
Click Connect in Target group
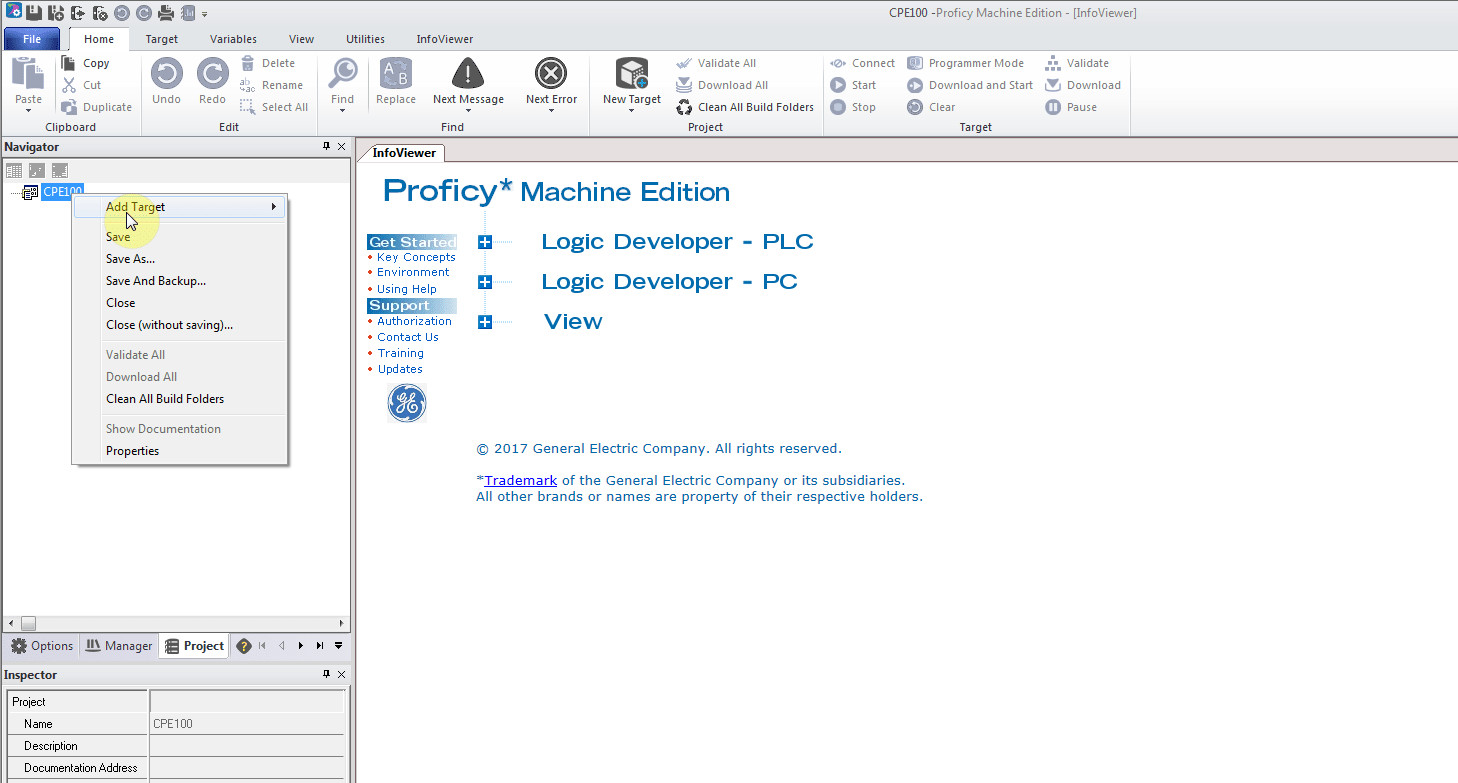coord(863,63)
